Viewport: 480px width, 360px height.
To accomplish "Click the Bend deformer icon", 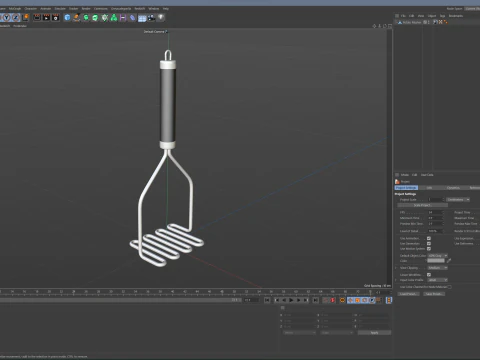I will point(133,18).
